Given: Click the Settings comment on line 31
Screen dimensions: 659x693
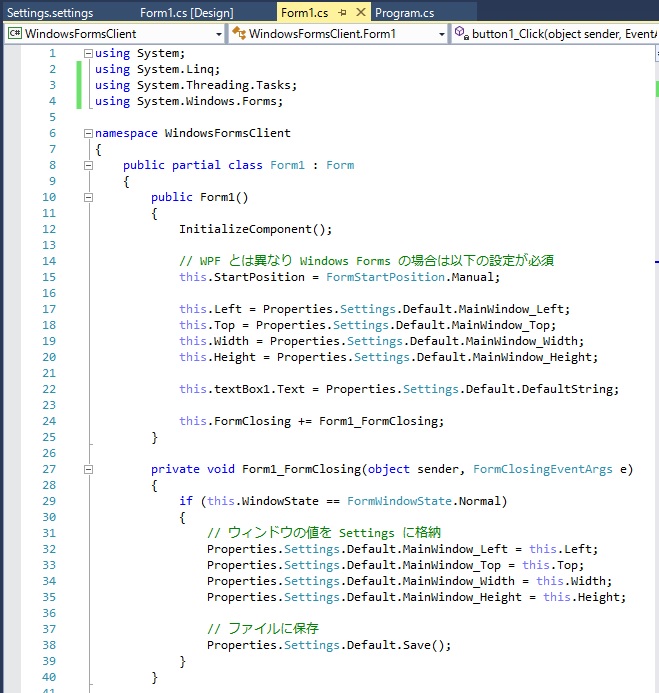Looking at the screenshot, I should point(324,533).
